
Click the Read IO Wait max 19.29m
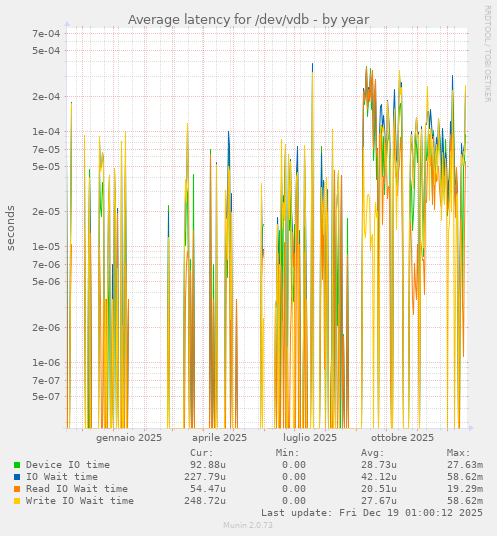(465, 488)
